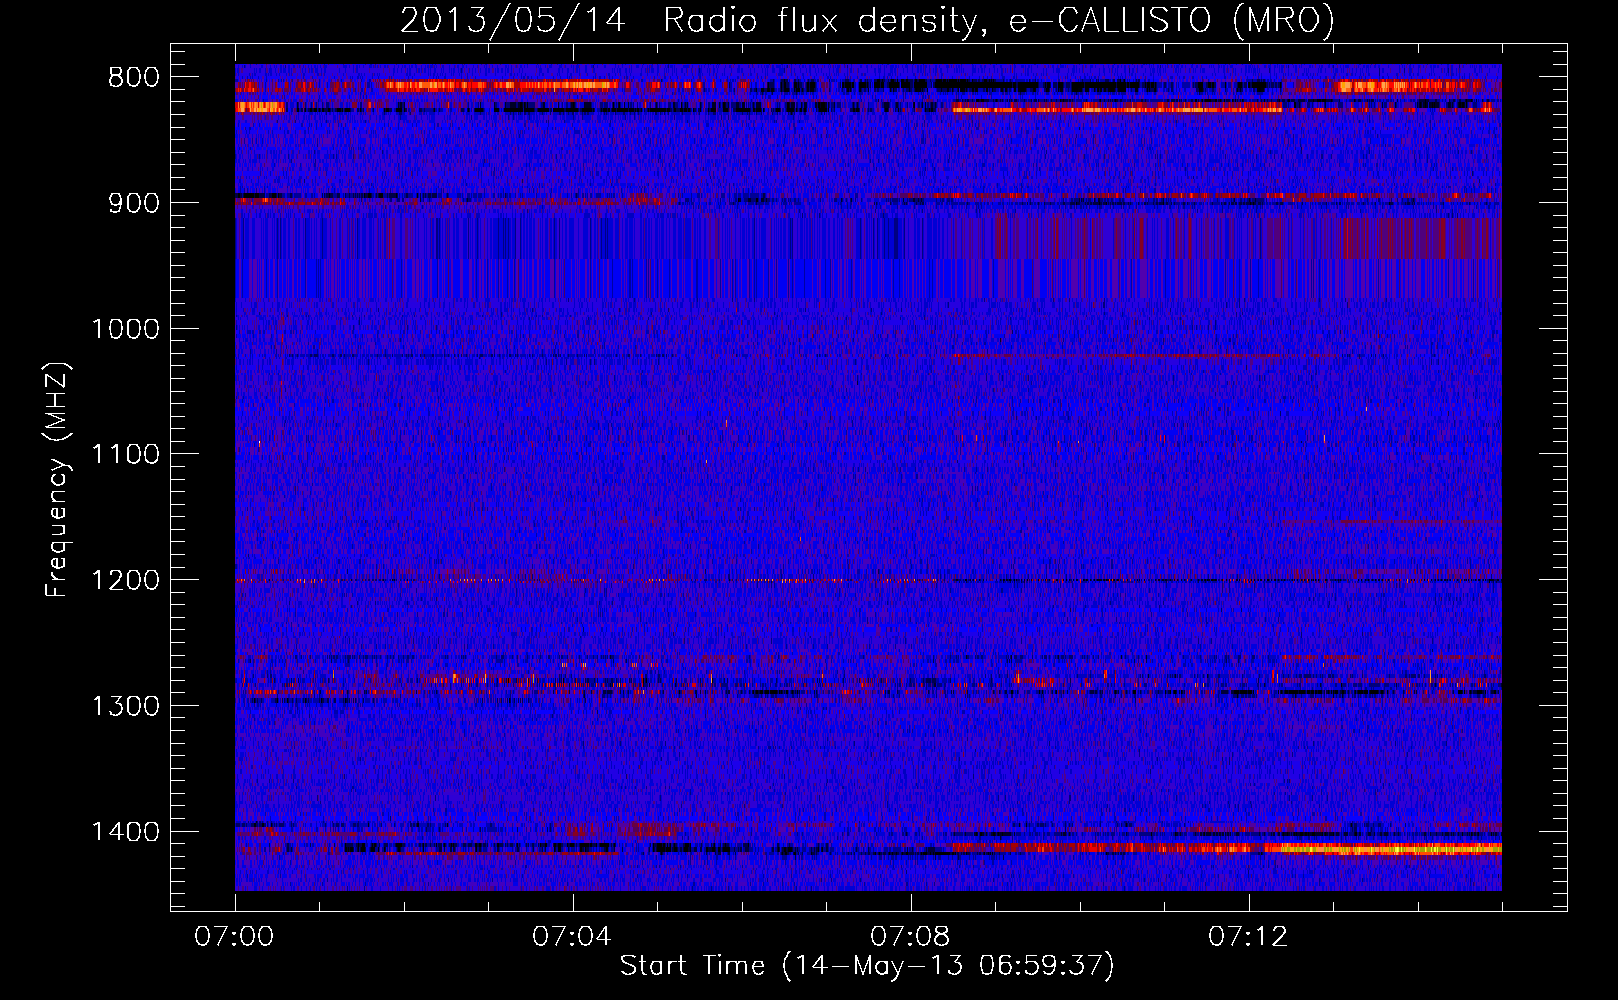Click the '07:08' time axis label
The image size is (1618, 1000).
(x=910, y=937)
